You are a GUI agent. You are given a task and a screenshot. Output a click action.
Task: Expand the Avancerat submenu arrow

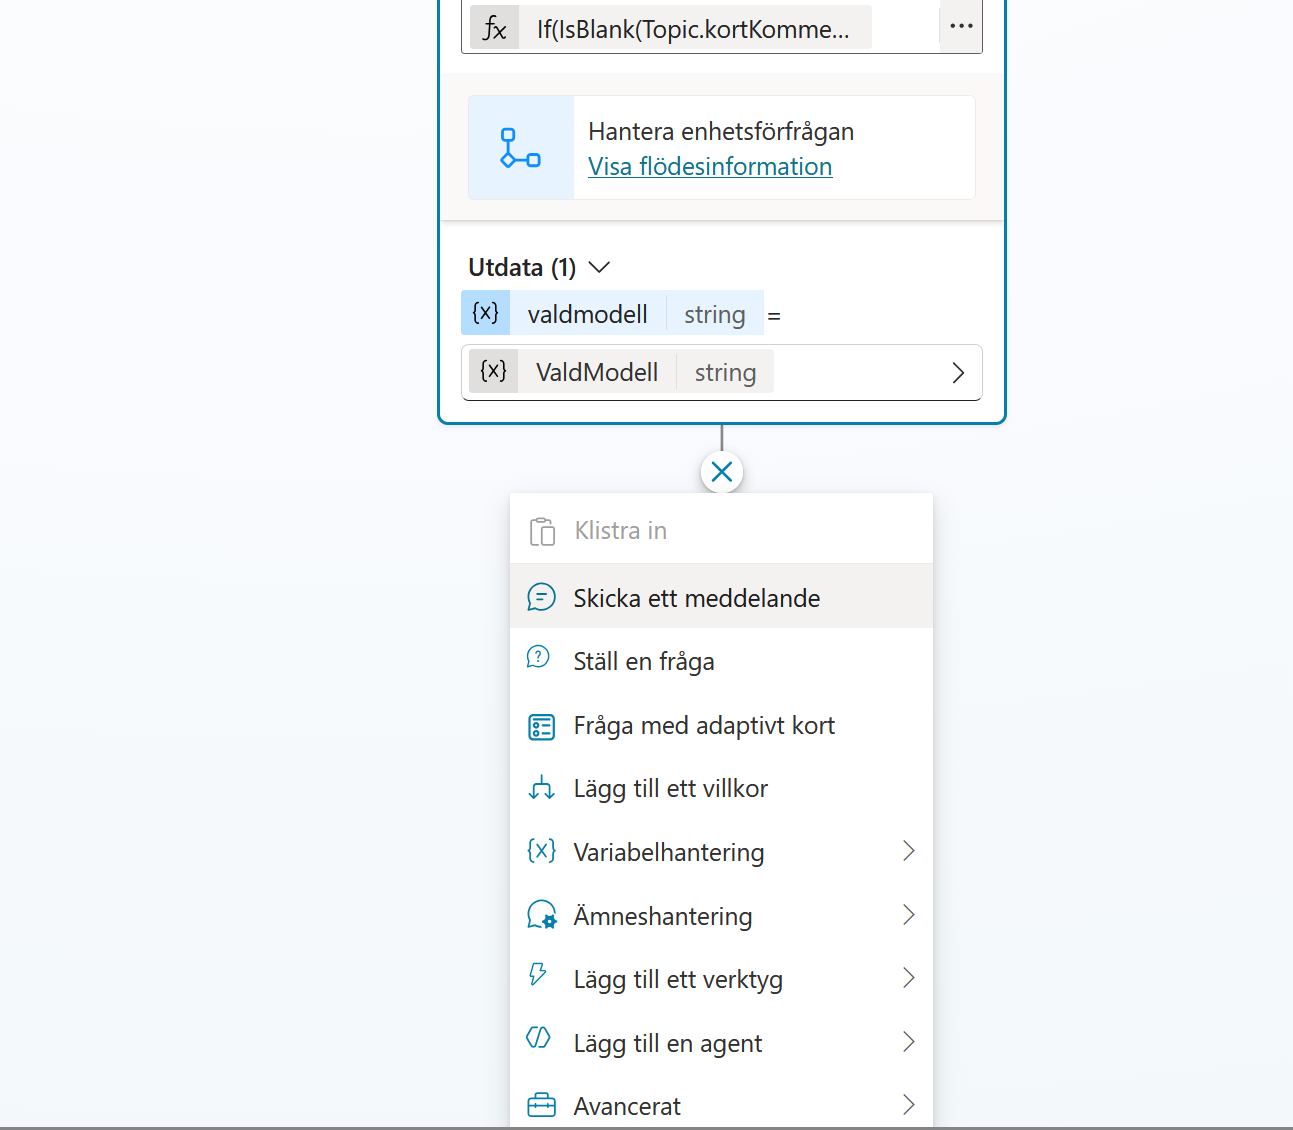(908, 1105)
